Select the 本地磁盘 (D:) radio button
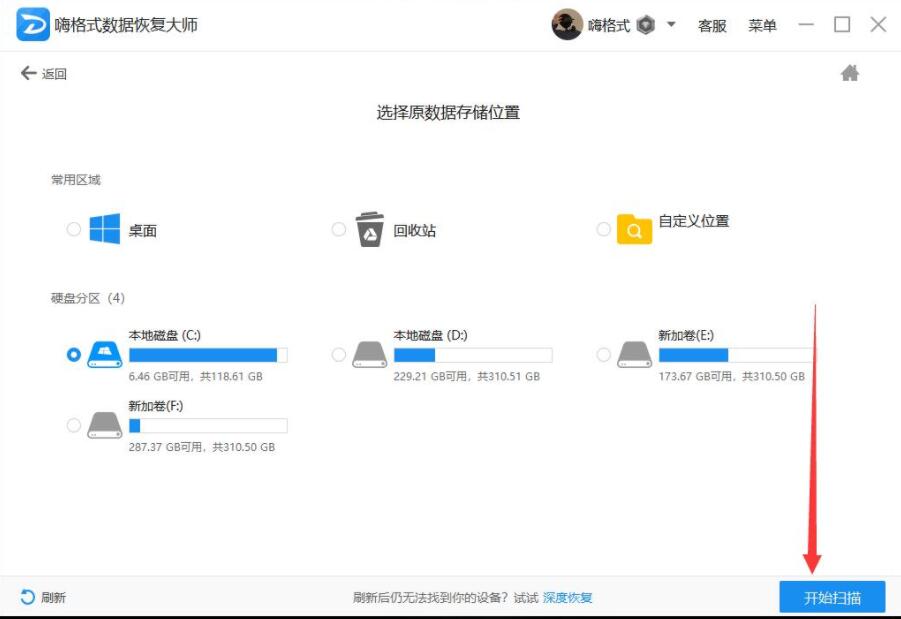The width and height of the screenshot is (901, 619). (x=338, y=355)
